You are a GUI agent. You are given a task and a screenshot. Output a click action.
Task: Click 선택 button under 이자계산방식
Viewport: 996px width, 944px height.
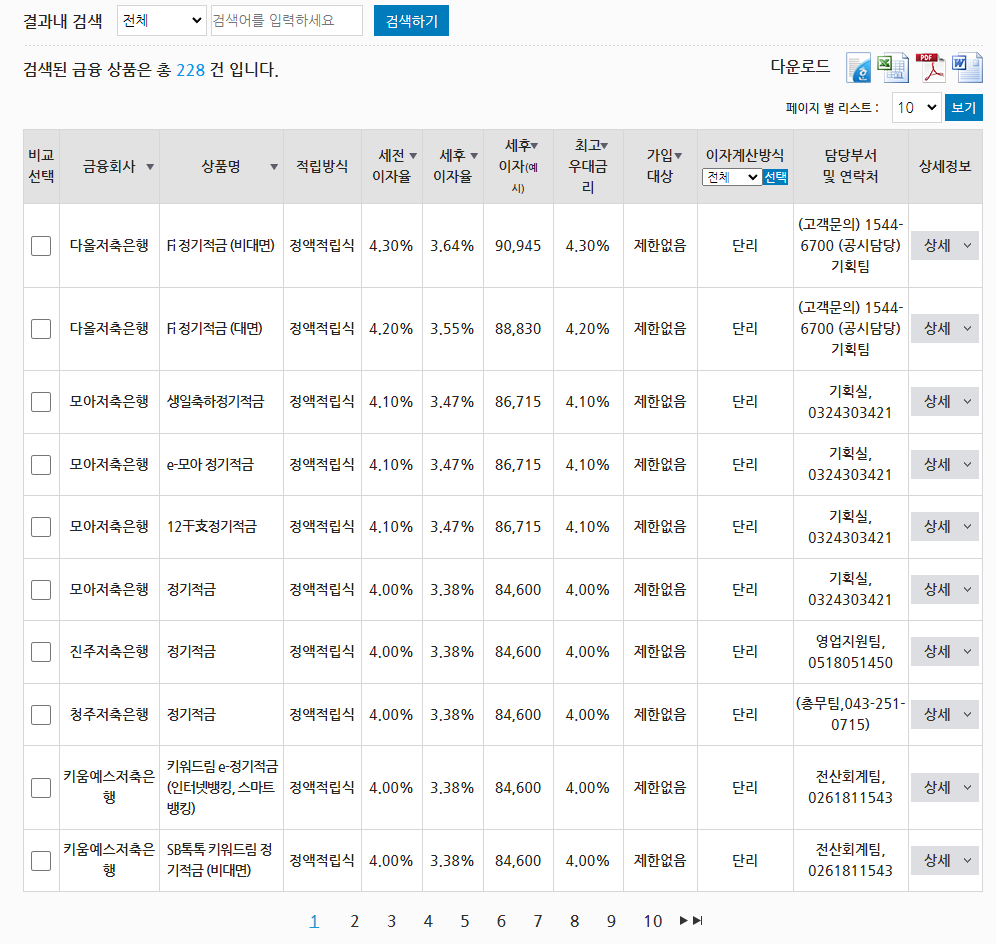click(776, 177)
